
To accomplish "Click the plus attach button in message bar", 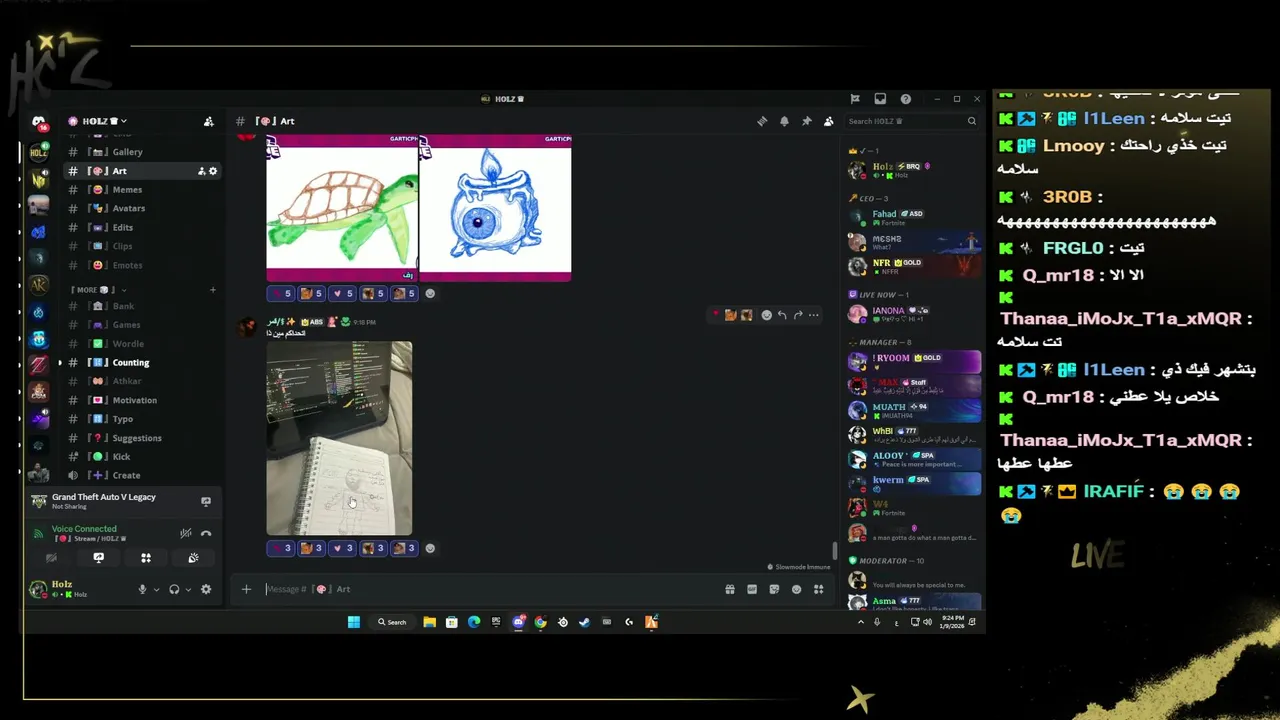I will [246, 589].
